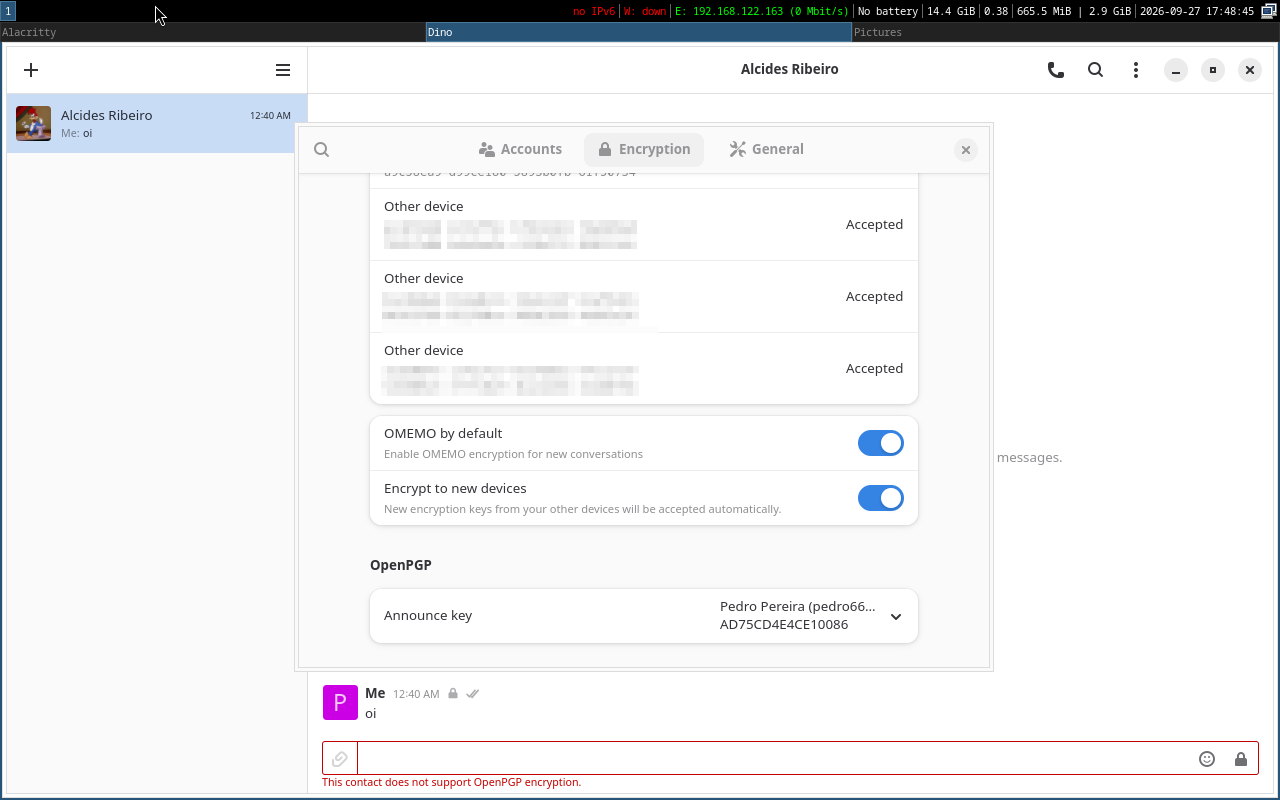Click the message text input field
This screenshot has height=800, width=1280.
775,759
